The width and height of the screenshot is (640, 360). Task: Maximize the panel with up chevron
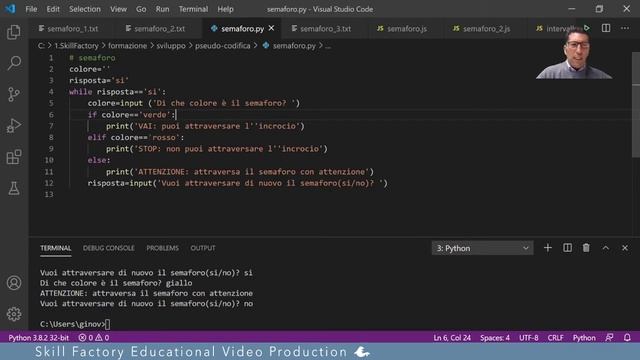point(606,248)
